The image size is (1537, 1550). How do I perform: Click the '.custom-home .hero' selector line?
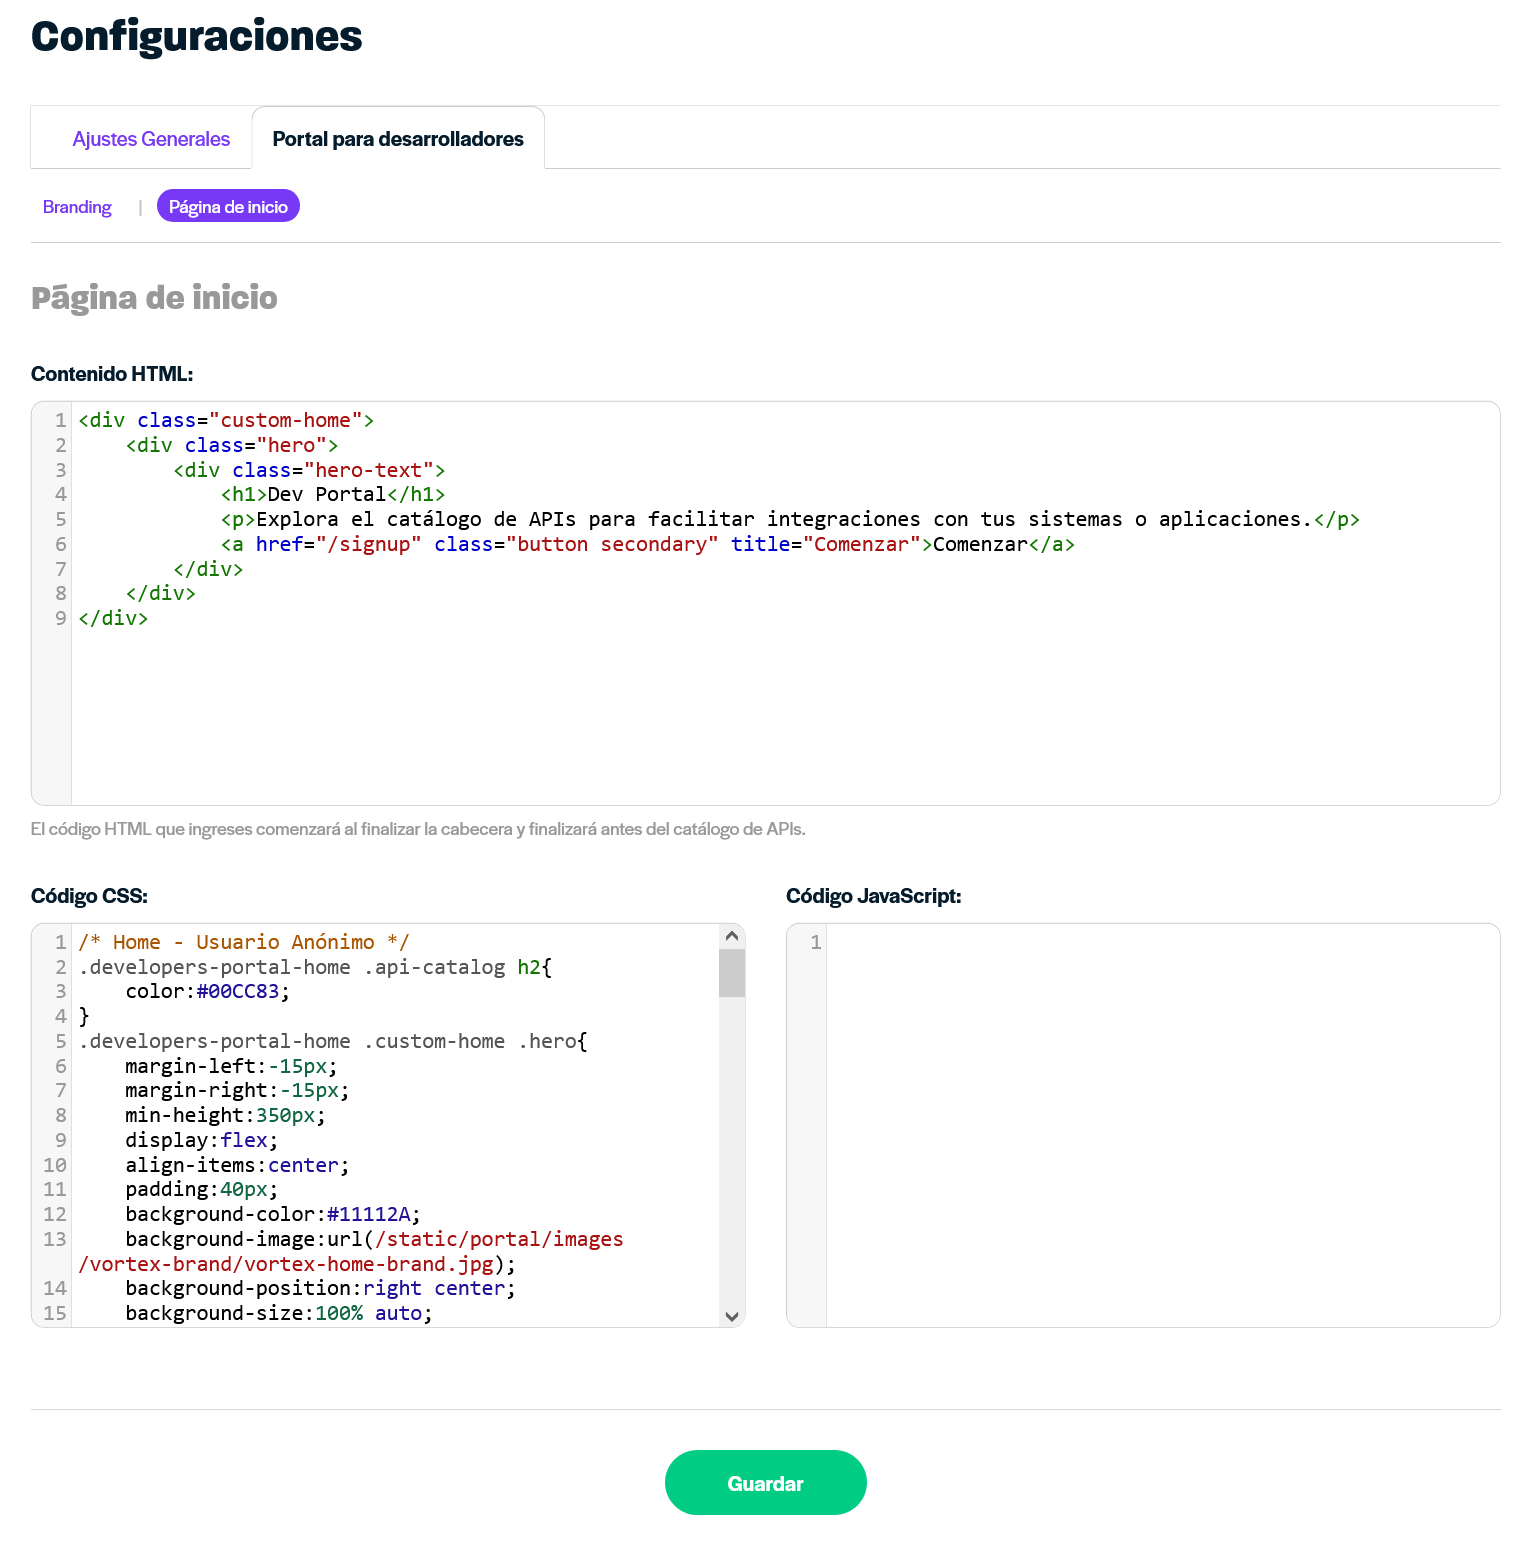[333, 1041]
